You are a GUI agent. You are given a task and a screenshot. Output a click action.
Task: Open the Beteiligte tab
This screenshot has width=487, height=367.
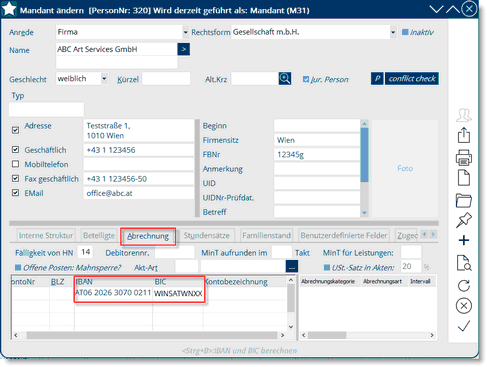(x=99, y=236)
